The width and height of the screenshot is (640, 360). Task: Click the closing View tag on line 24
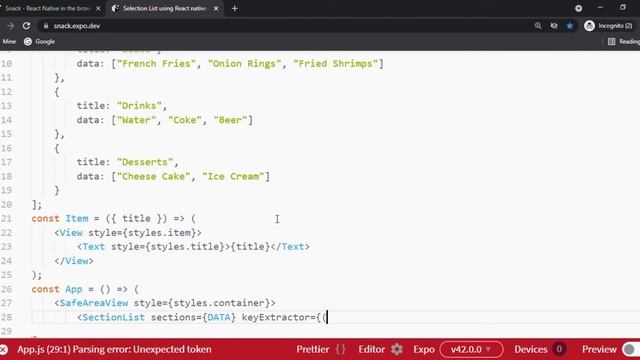(x=74, y=261)
